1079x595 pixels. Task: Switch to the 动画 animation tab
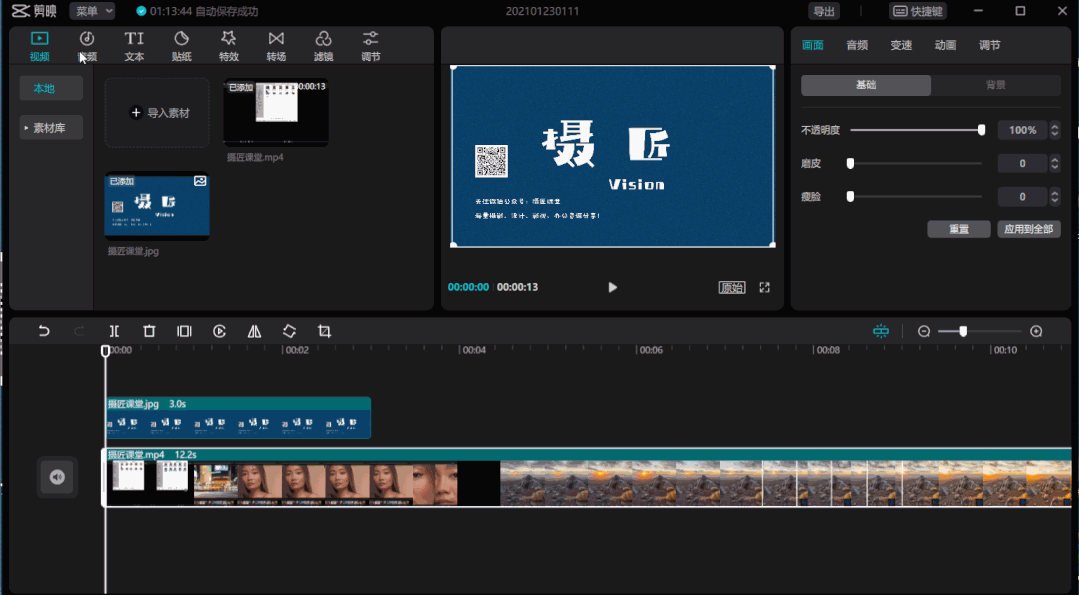tap(945, 45)
